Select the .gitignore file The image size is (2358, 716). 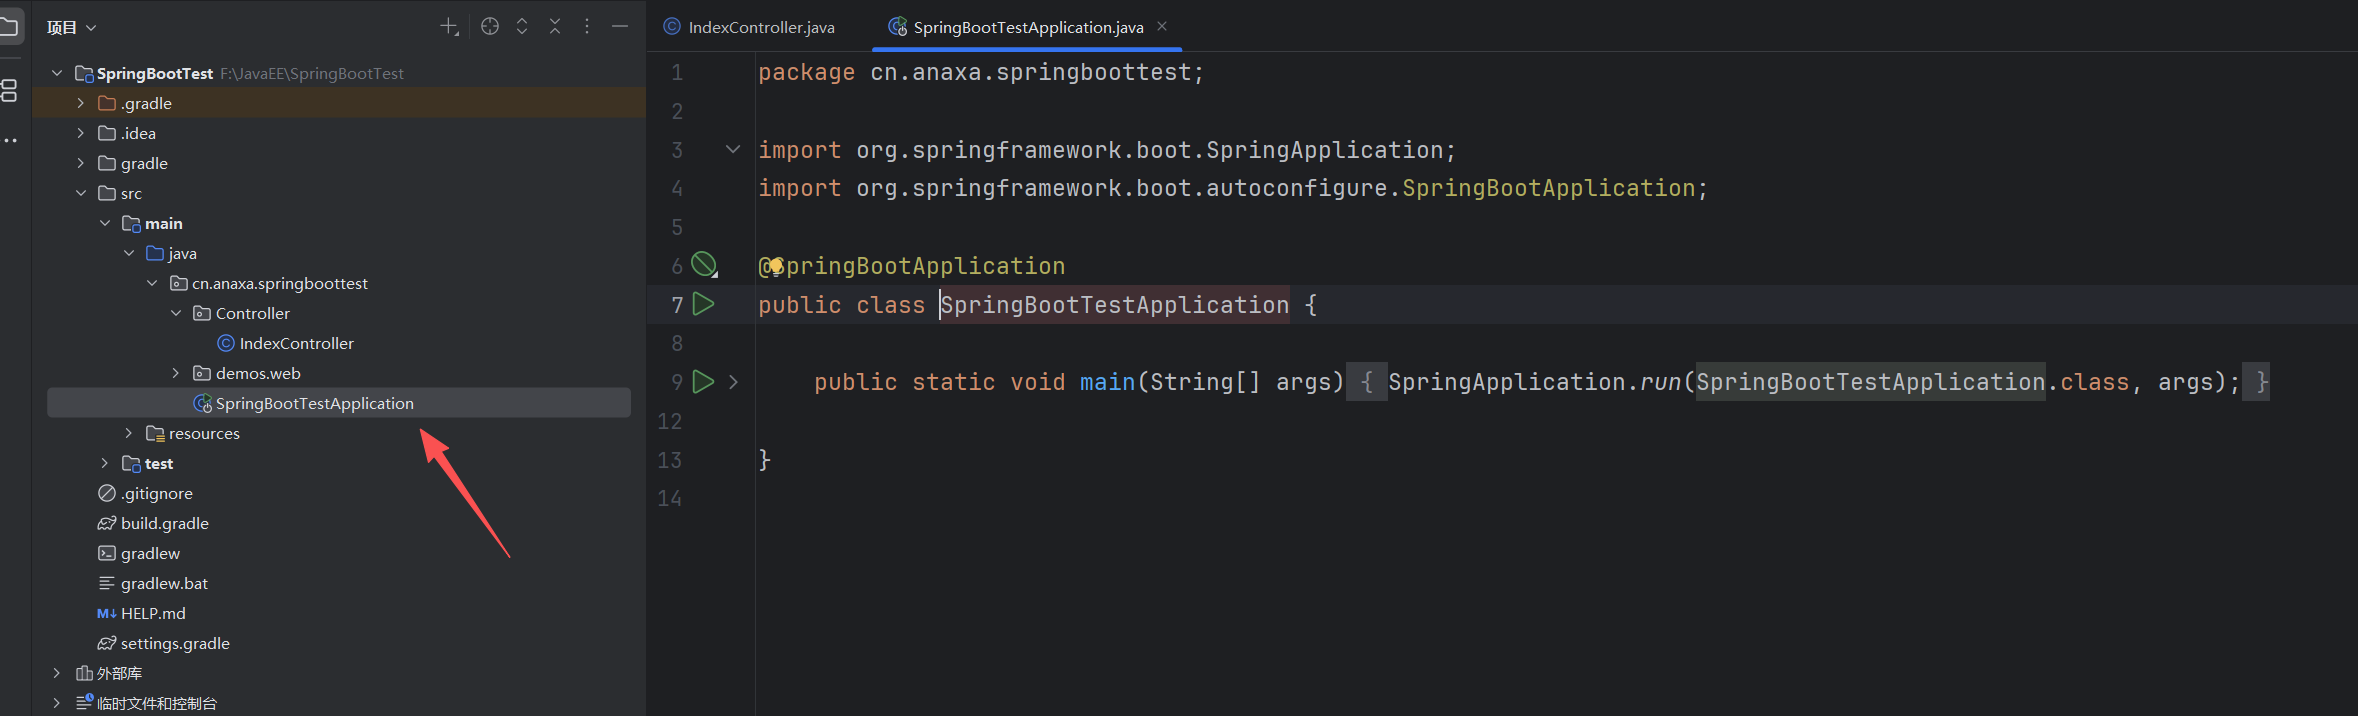click(157, 493)
